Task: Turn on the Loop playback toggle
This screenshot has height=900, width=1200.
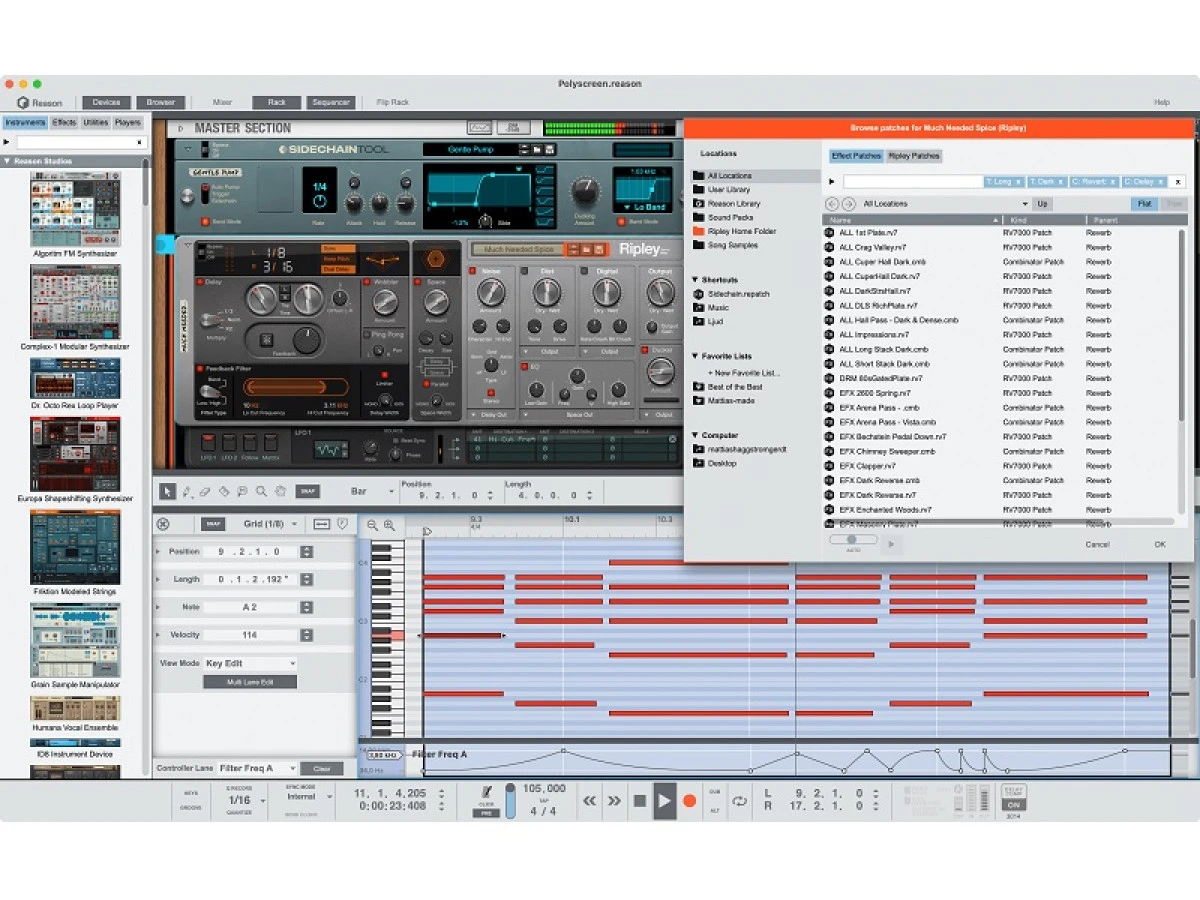Action: (x=741, y=801)
